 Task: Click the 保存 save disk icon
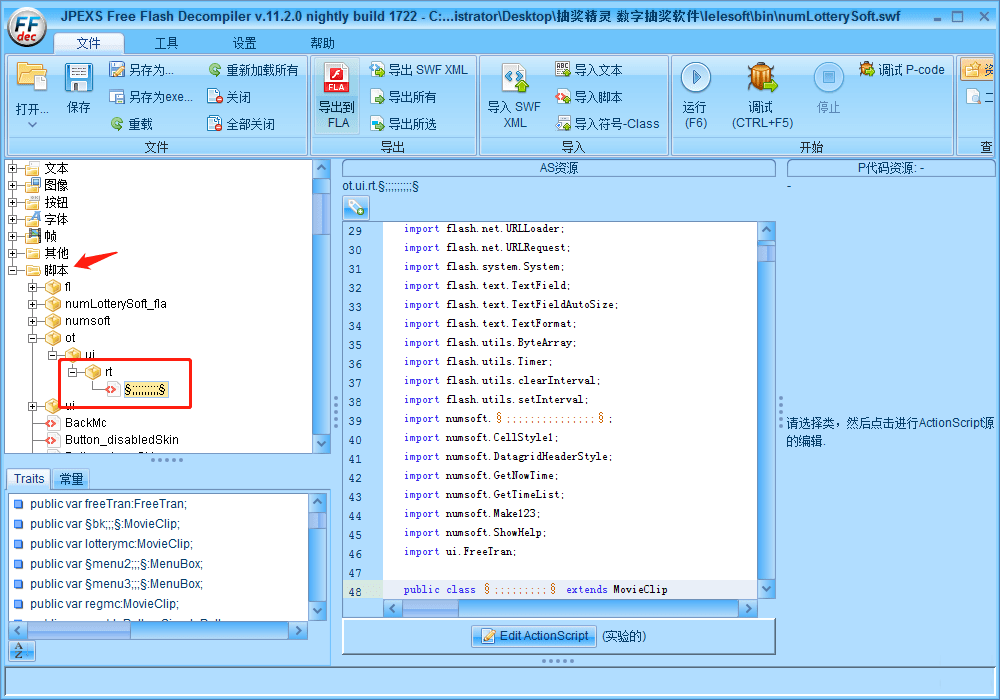click(78, 80)
